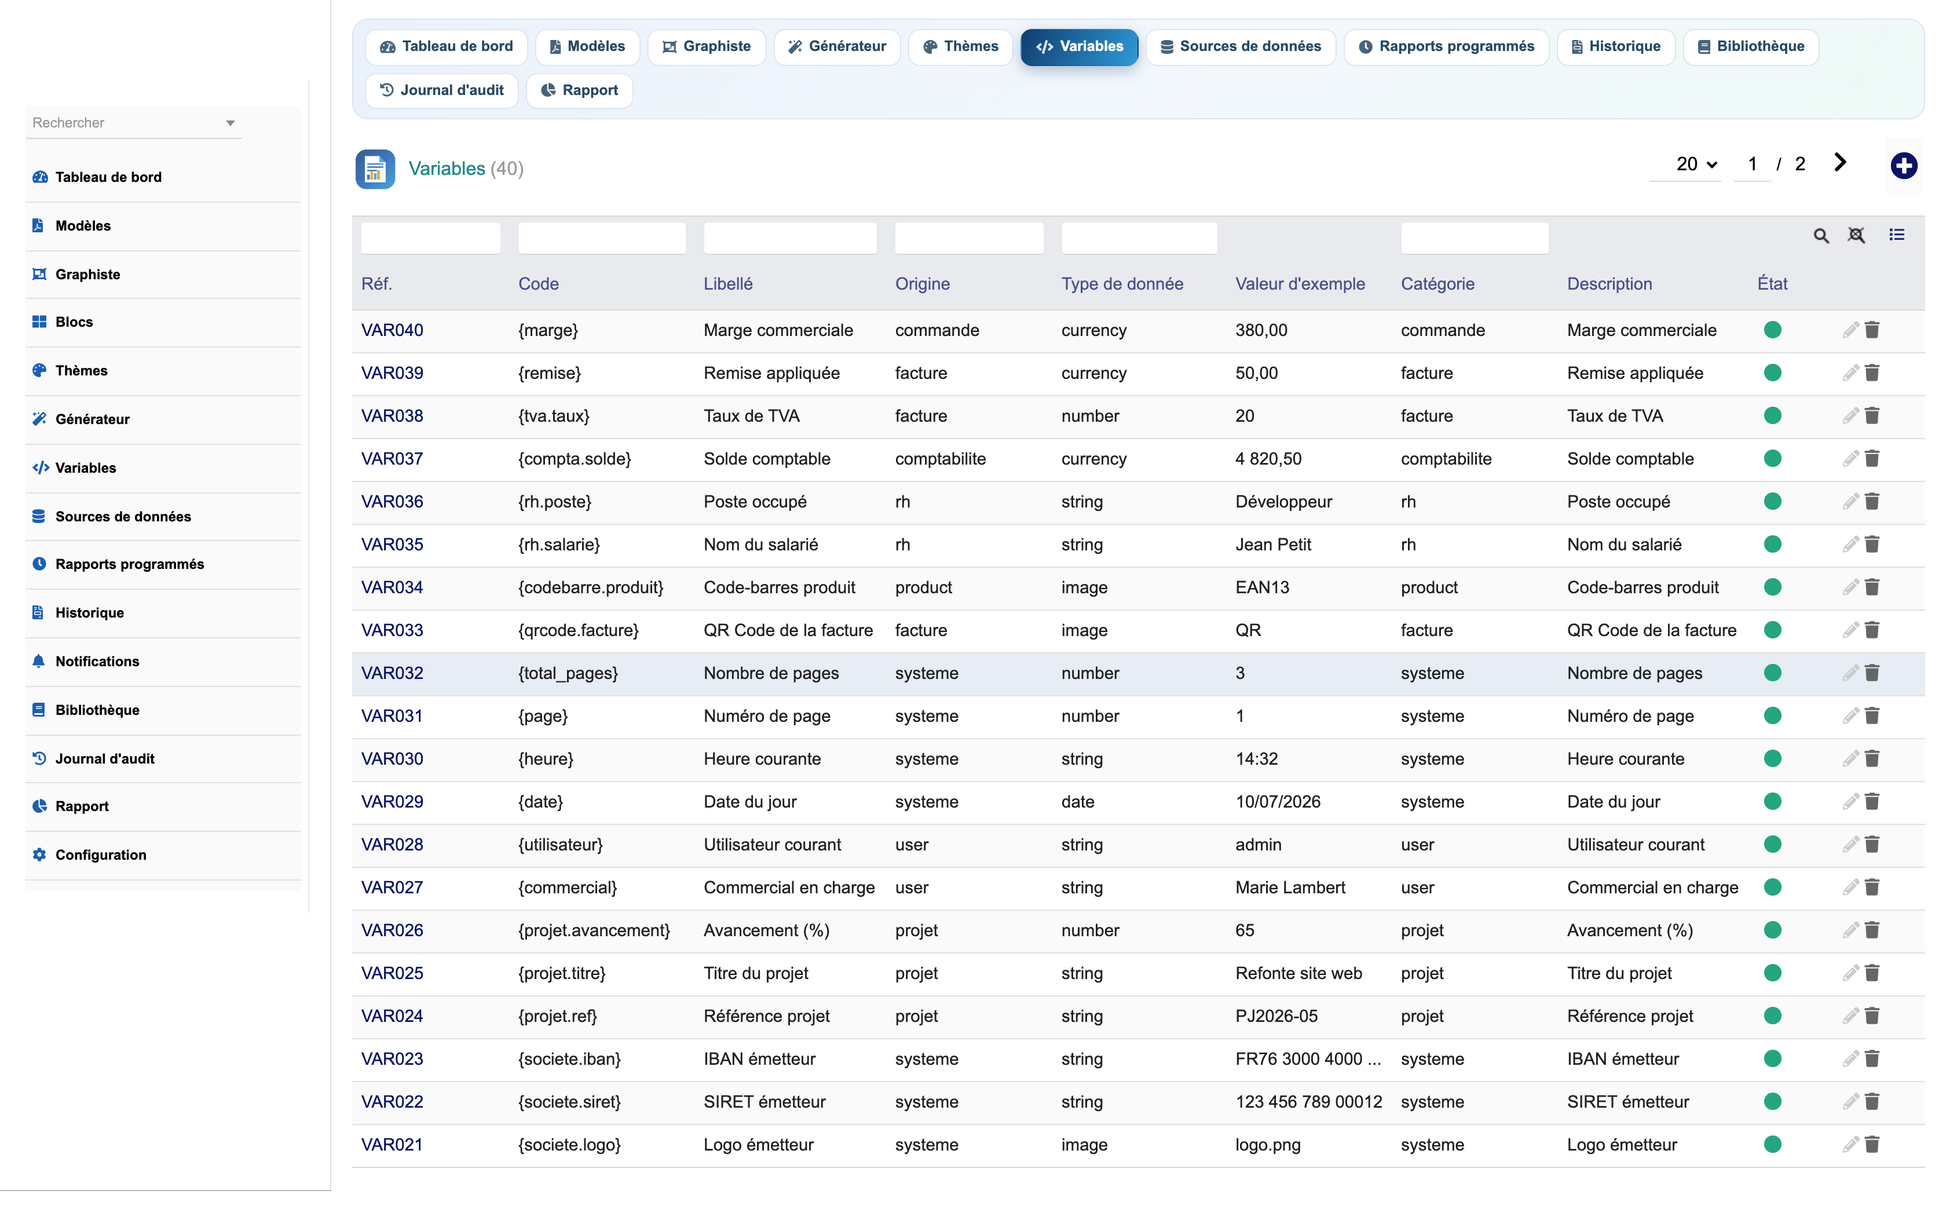
Task: Open the VAR021 reference link
Action: (x=392, y=1145)
